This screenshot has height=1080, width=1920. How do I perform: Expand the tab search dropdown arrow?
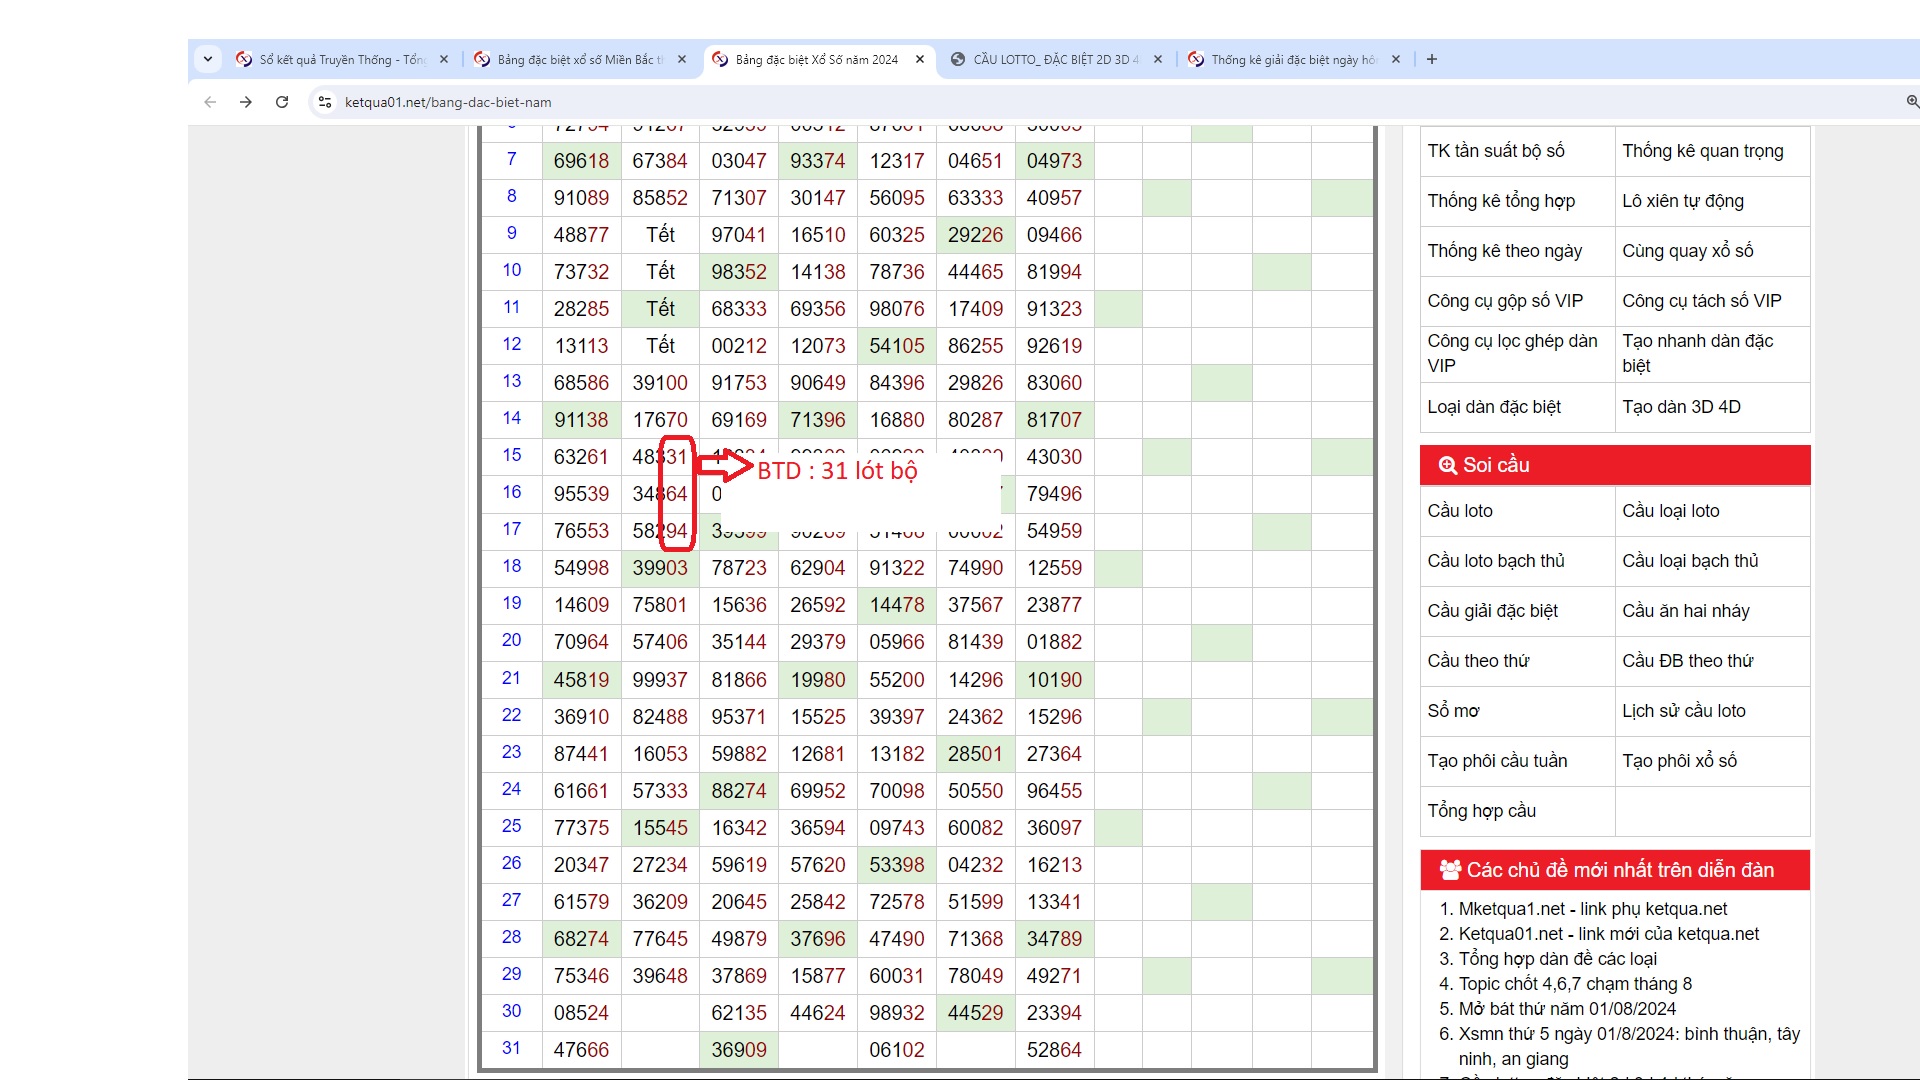point(208,59)
